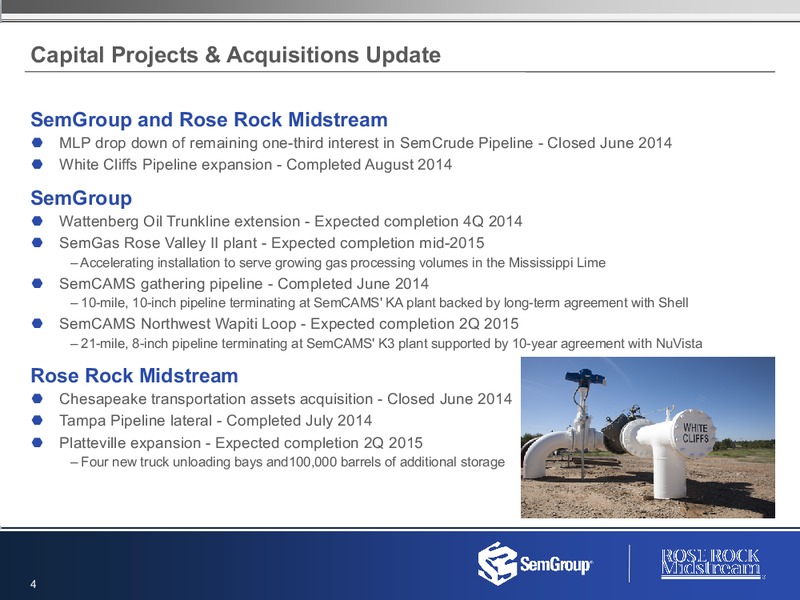Click sub-point on four new truck unloading bays
The image size is (800, 600).
click(x=288, y=462)
